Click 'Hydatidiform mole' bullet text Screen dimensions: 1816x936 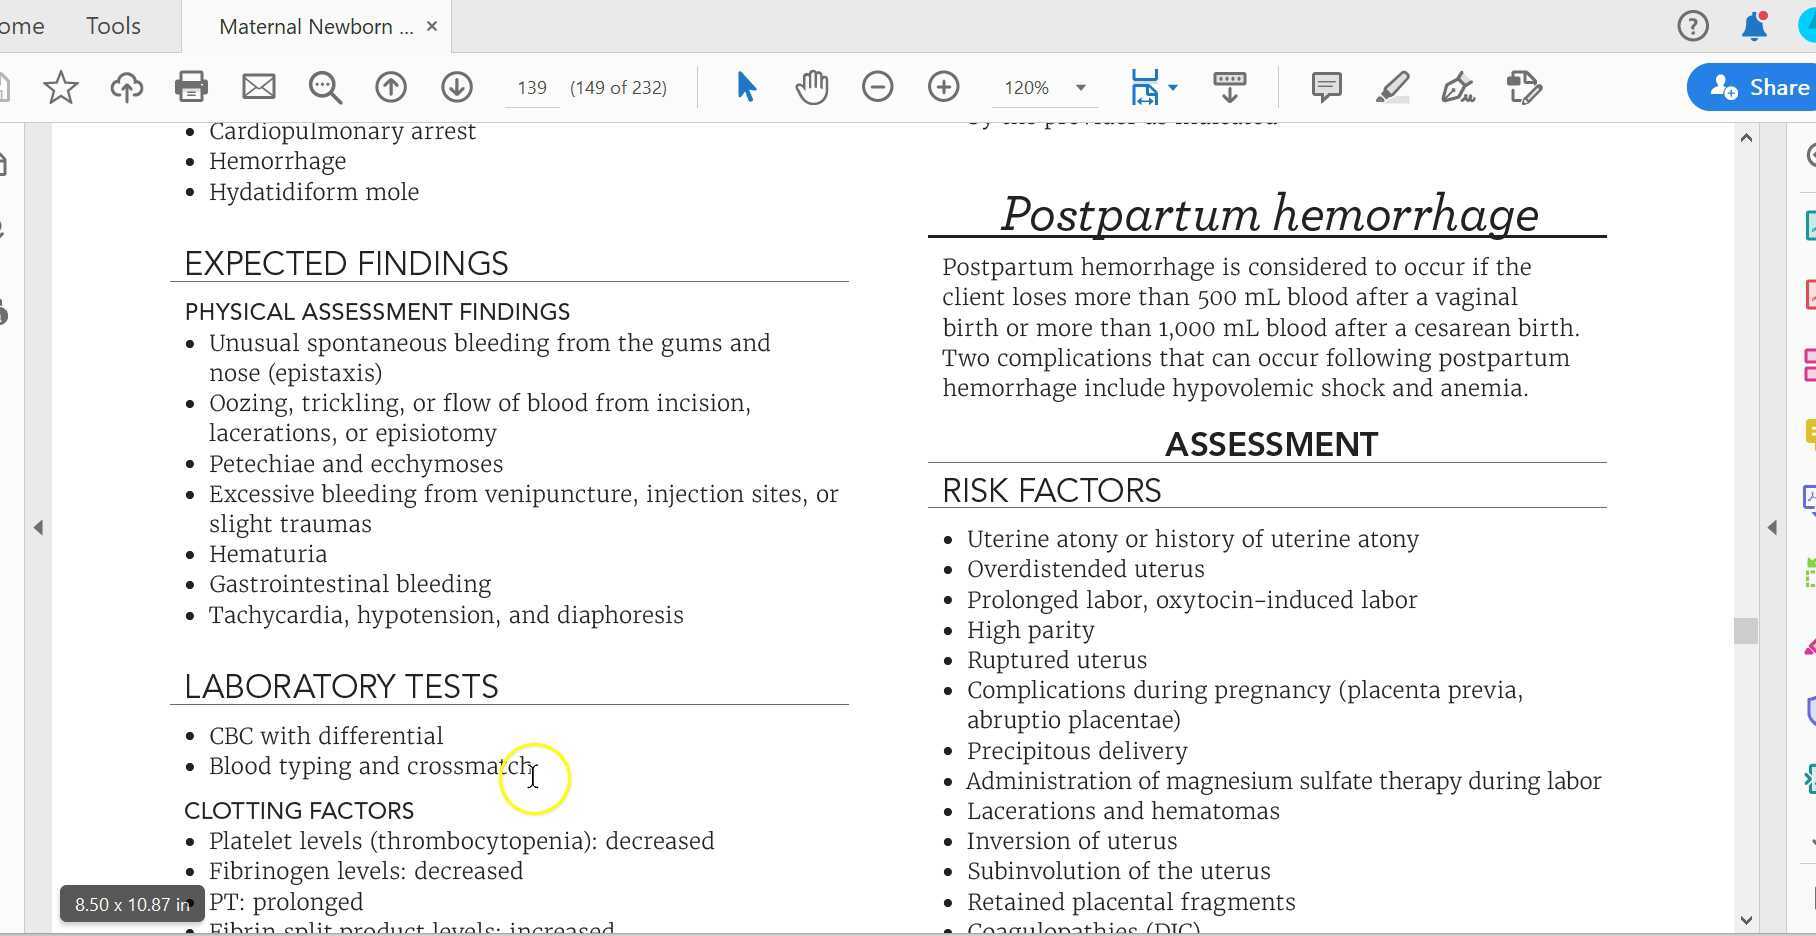pyautogui.click(x=314, y=192)
